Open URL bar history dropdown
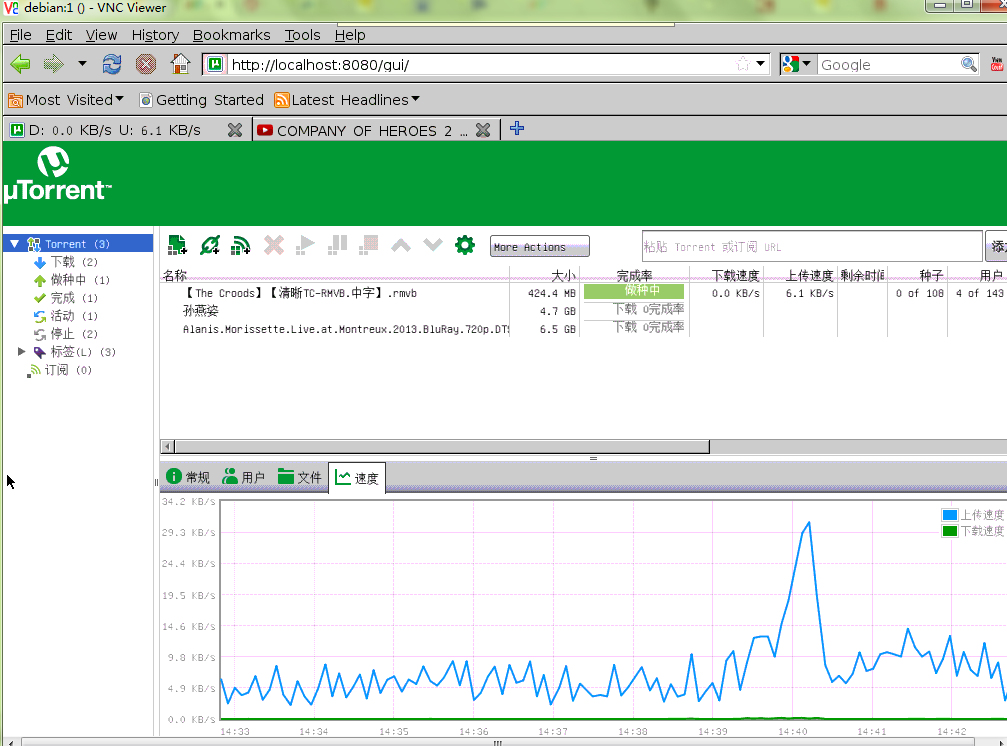Viewport: 1007px width, 746px height. click(760, 64)
